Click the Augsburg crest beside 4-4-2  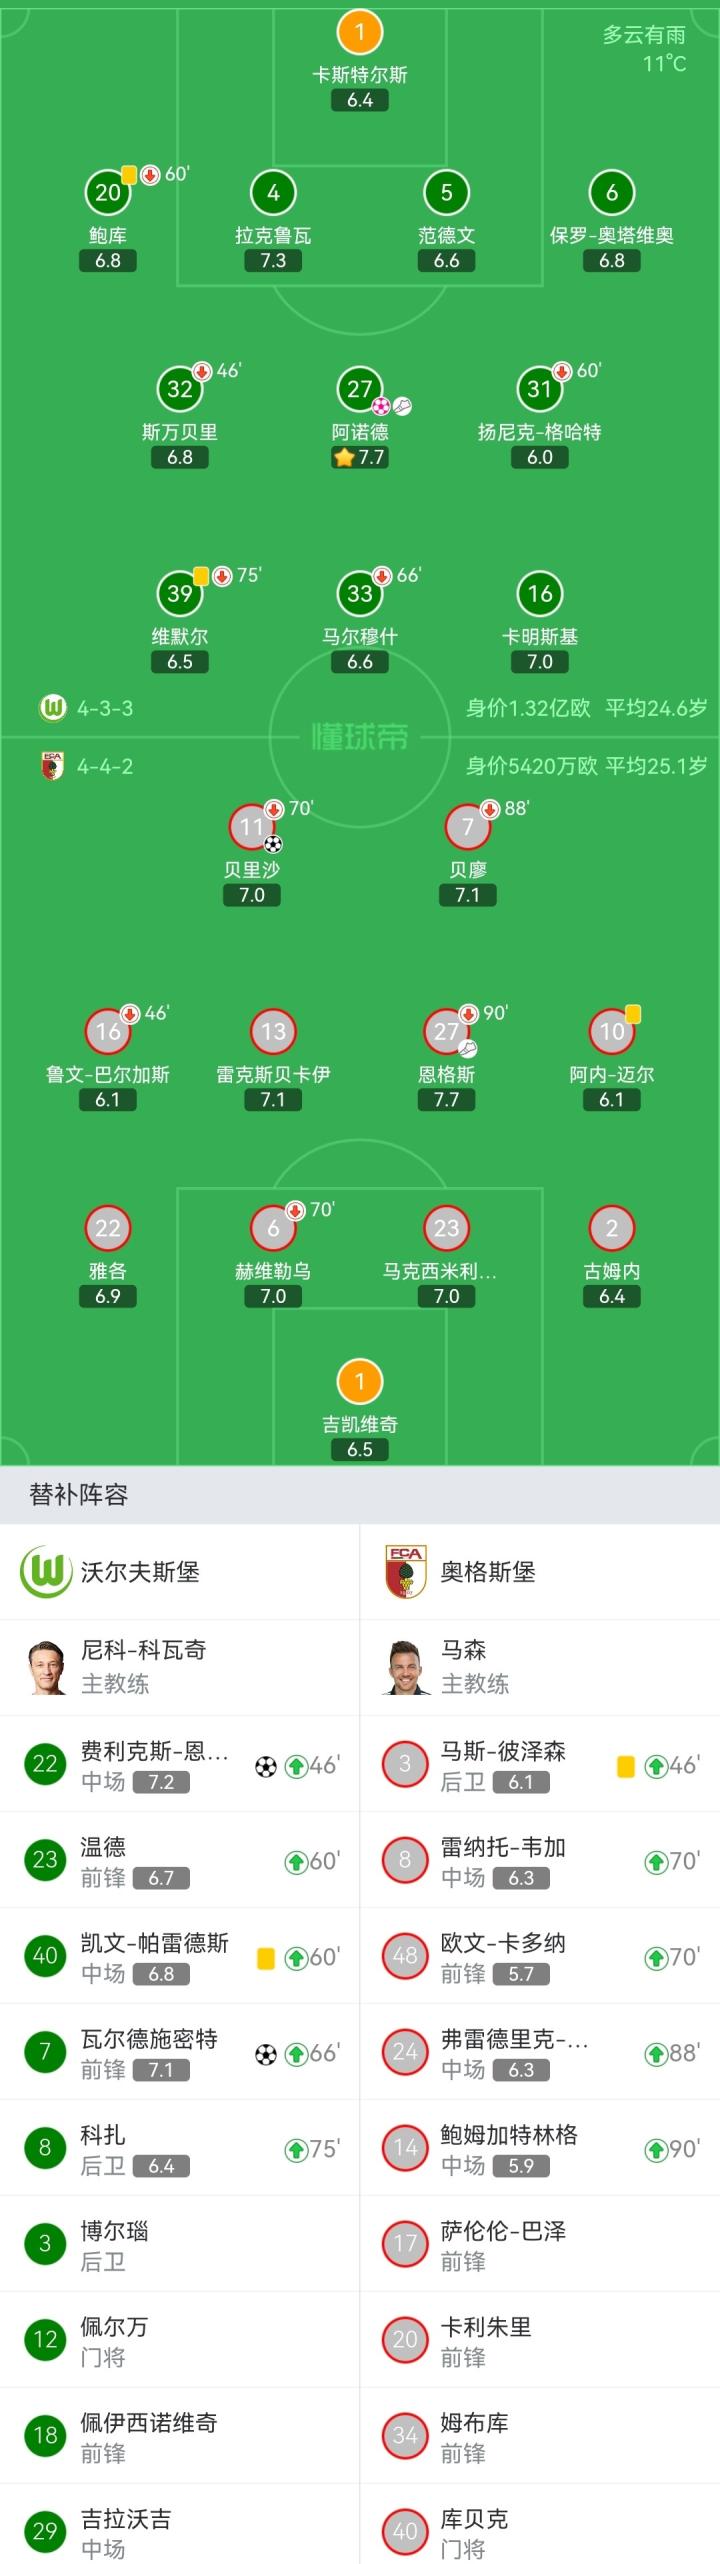[x=52, y=766]
